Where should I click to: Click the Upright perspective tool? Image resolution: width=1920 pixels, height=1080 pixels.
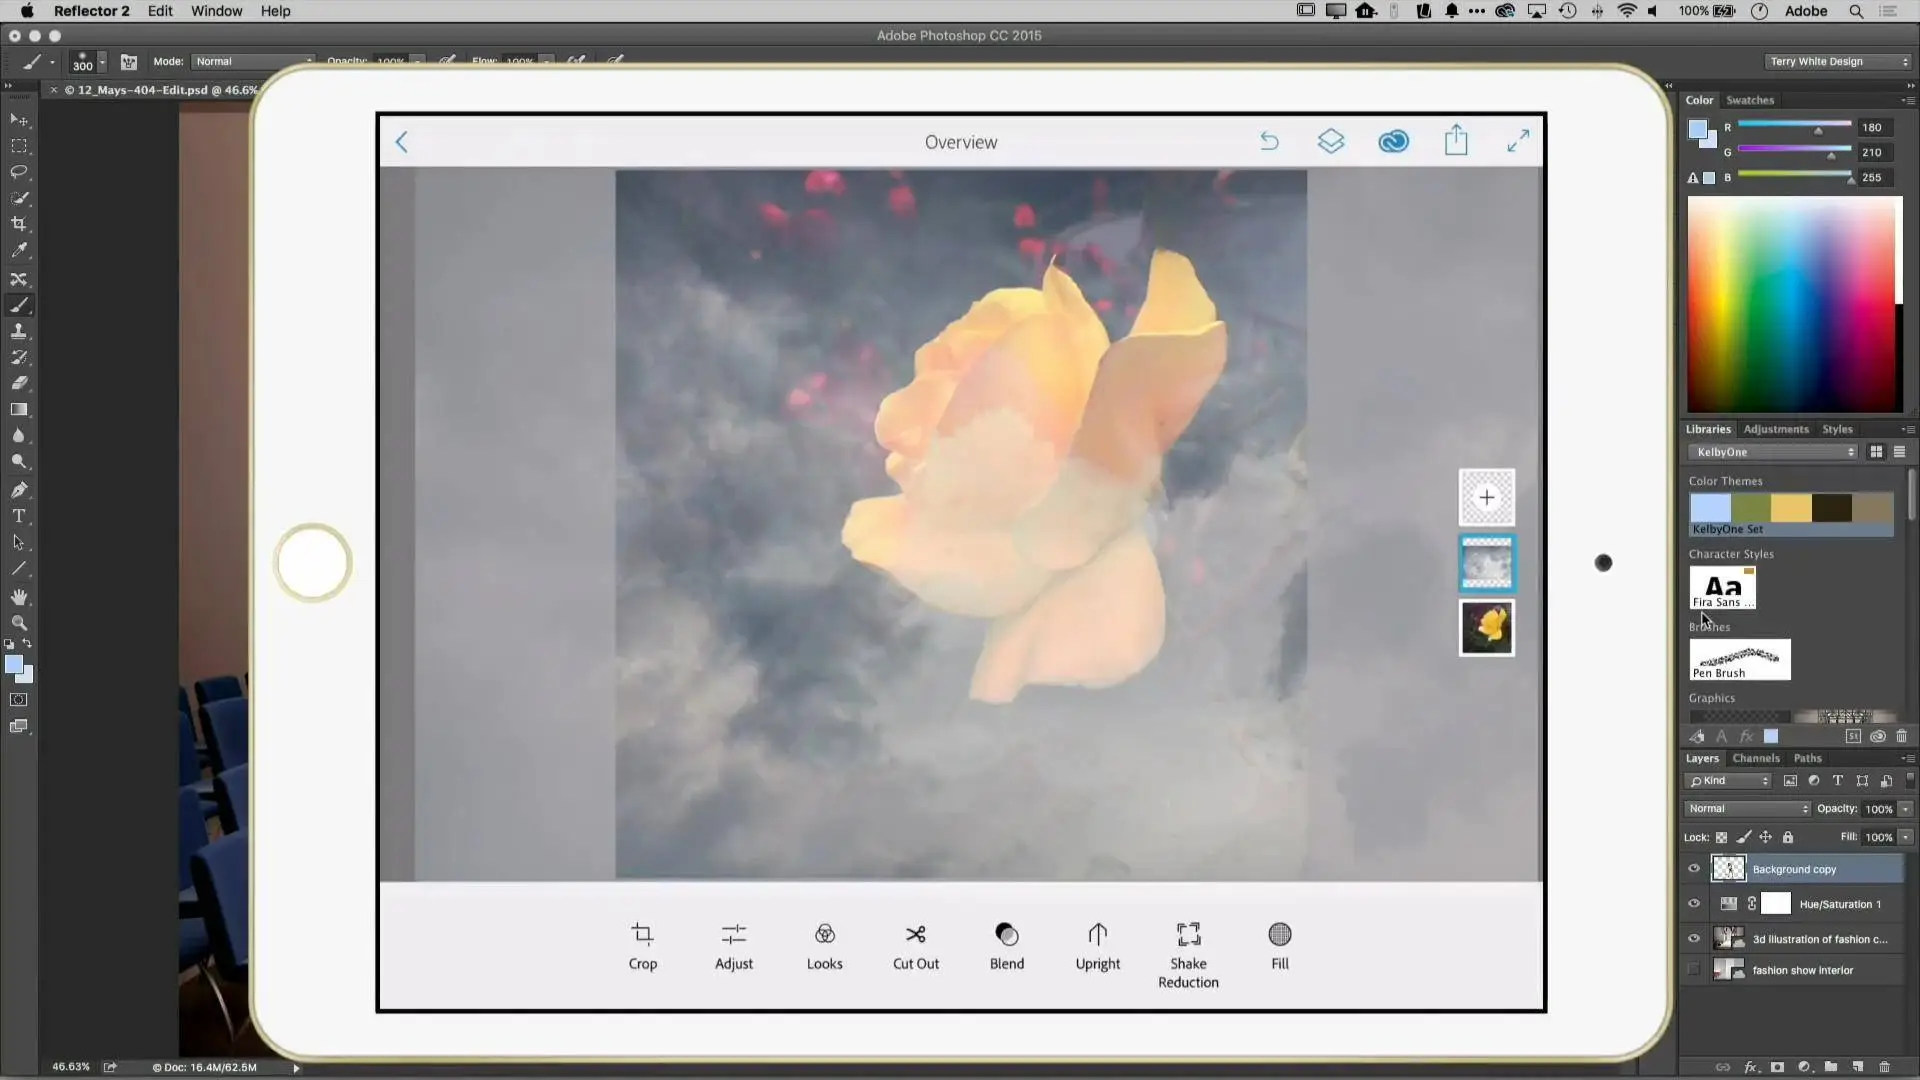pyautogui.click(x=1097, y=945)
